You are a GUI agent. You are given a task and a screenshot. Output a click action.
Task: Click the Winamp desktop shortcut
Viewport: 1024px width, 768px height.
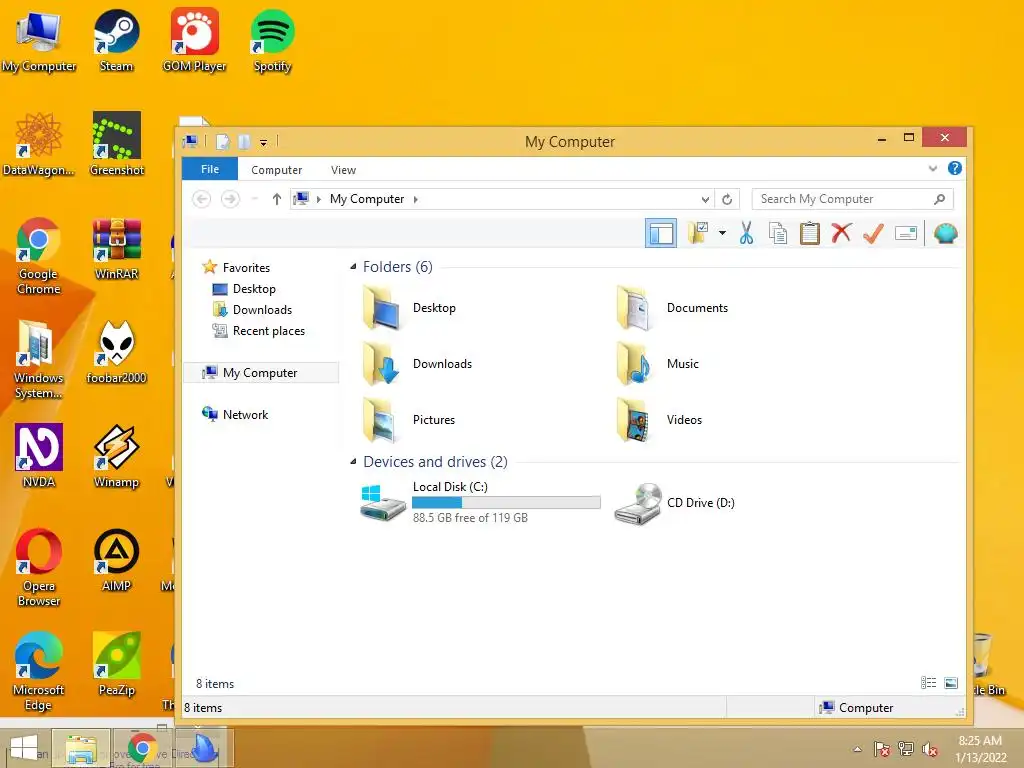116,456
